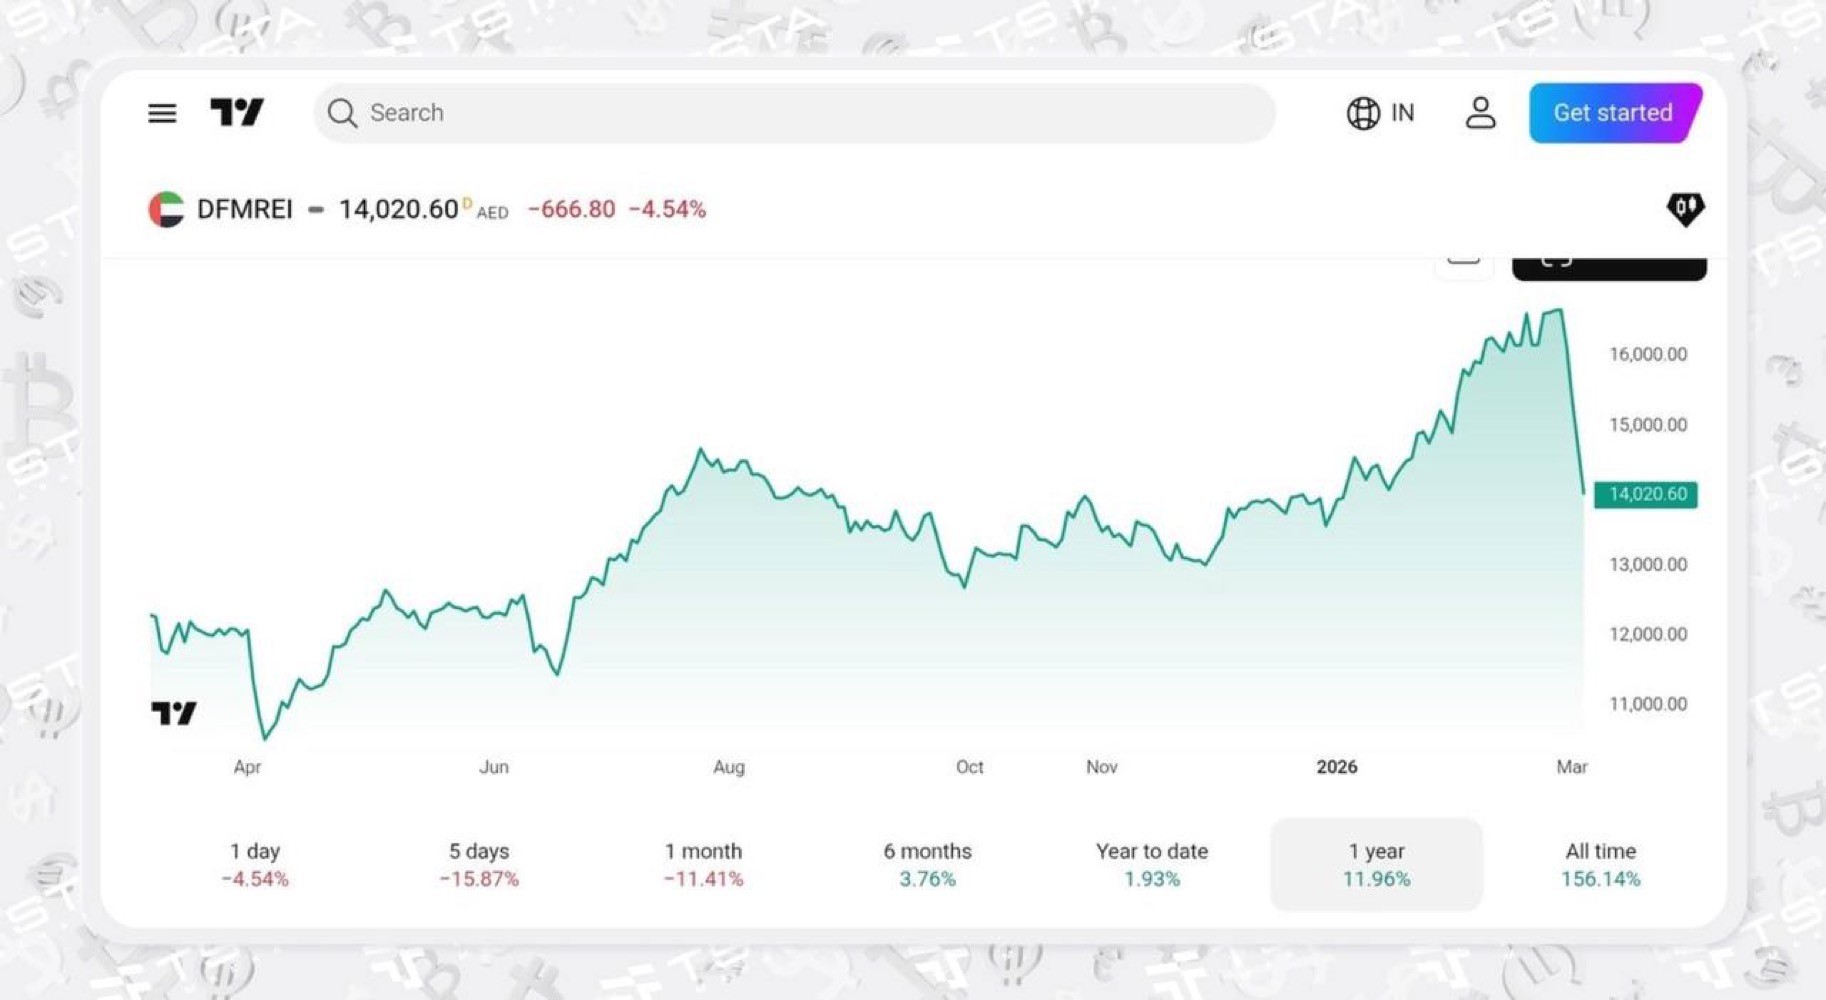Click the TradingView watermark on chart
Image resolution: width=1826 pixels, height=1000 pixels.
[x=174, y=713]
